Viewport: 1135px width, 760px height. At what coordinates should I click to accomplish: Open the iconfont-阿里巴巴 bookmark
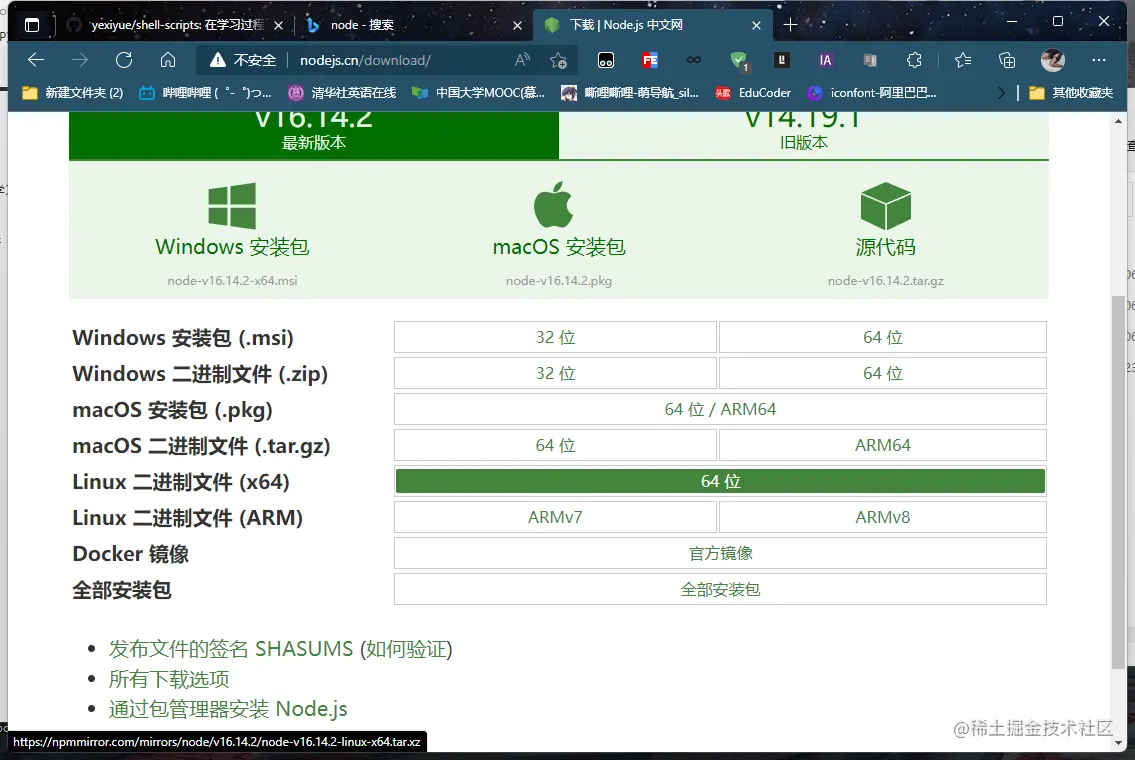873,93
